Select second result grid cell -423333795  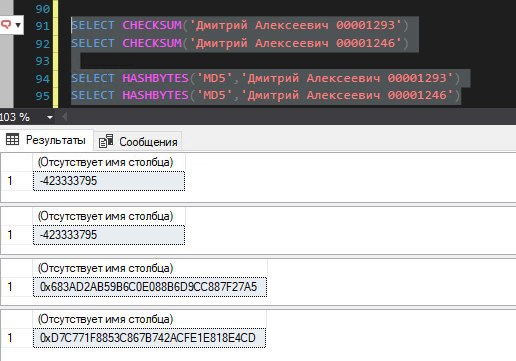[x=109, y=235]
